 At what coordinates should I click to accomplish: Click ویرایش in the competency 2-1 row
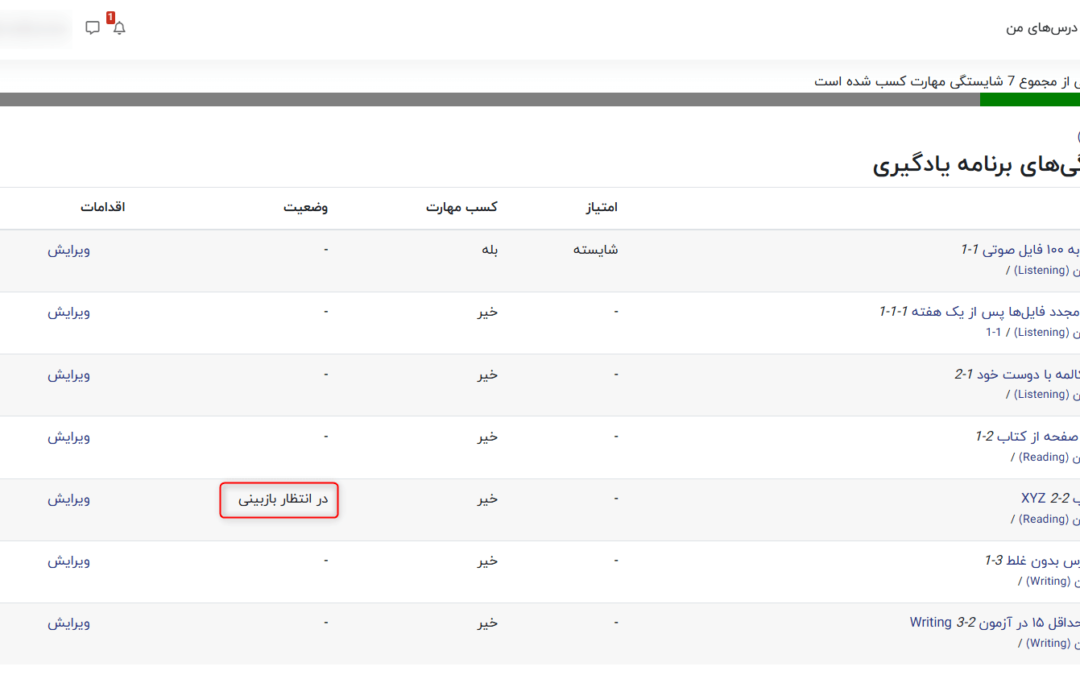[69, 374]
